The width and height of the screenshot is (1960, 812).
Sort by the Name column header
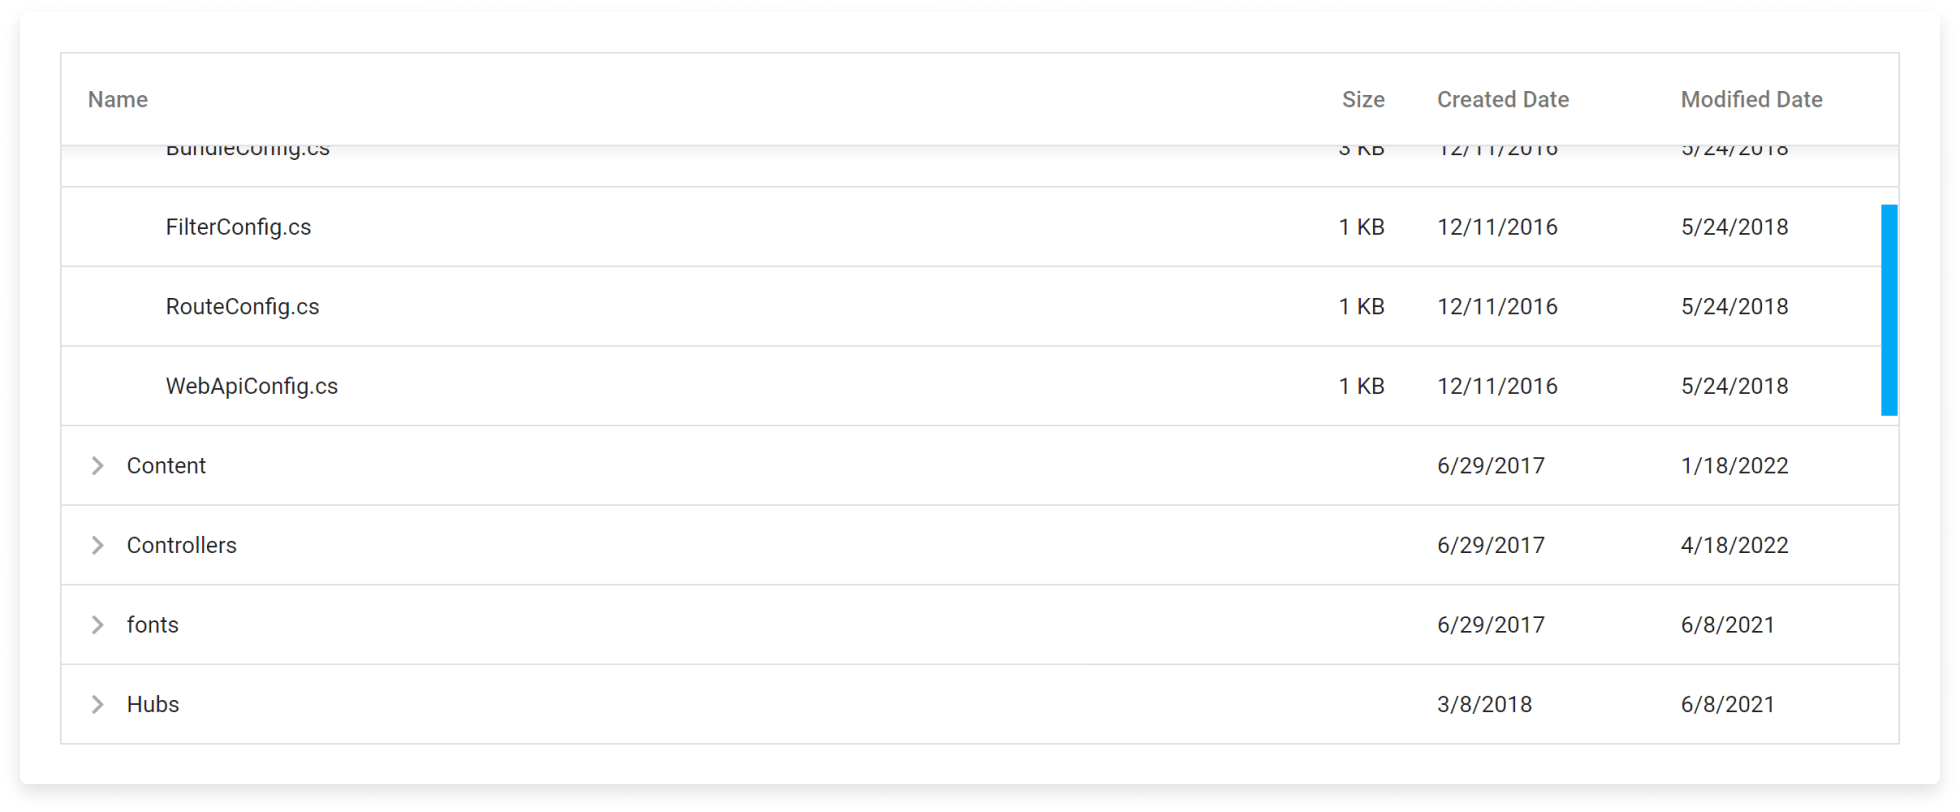[x=118, y=100]
